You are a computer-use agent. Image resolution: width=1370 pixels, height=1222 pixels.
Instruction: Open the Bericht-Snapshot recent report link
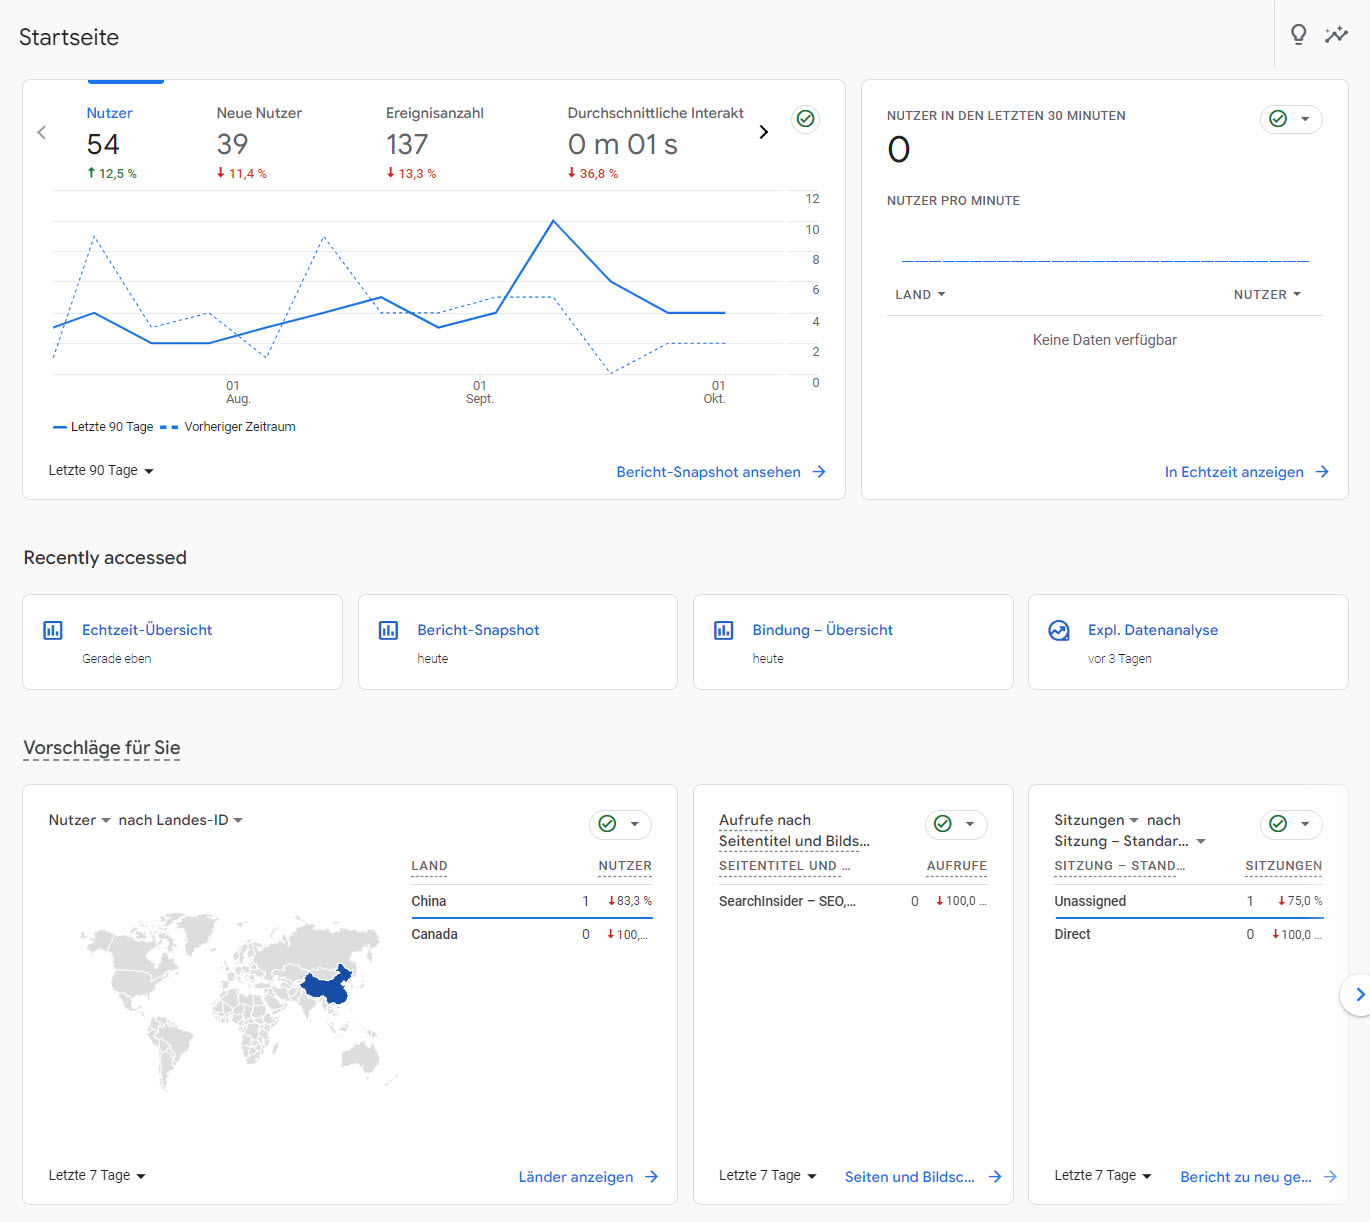(x=478, y=630)
